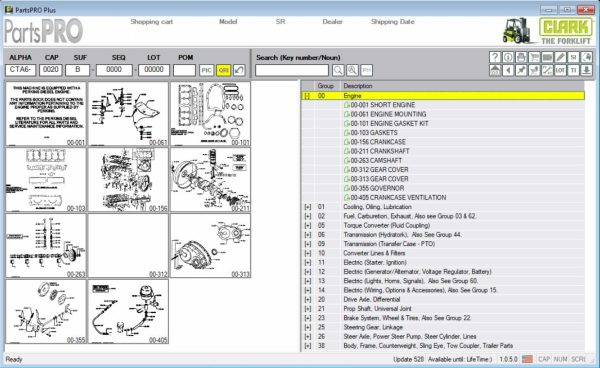Expand group 12 Electric Generator/Alternator
Viewport: 600px width, 368px height.
pos(307,272)
